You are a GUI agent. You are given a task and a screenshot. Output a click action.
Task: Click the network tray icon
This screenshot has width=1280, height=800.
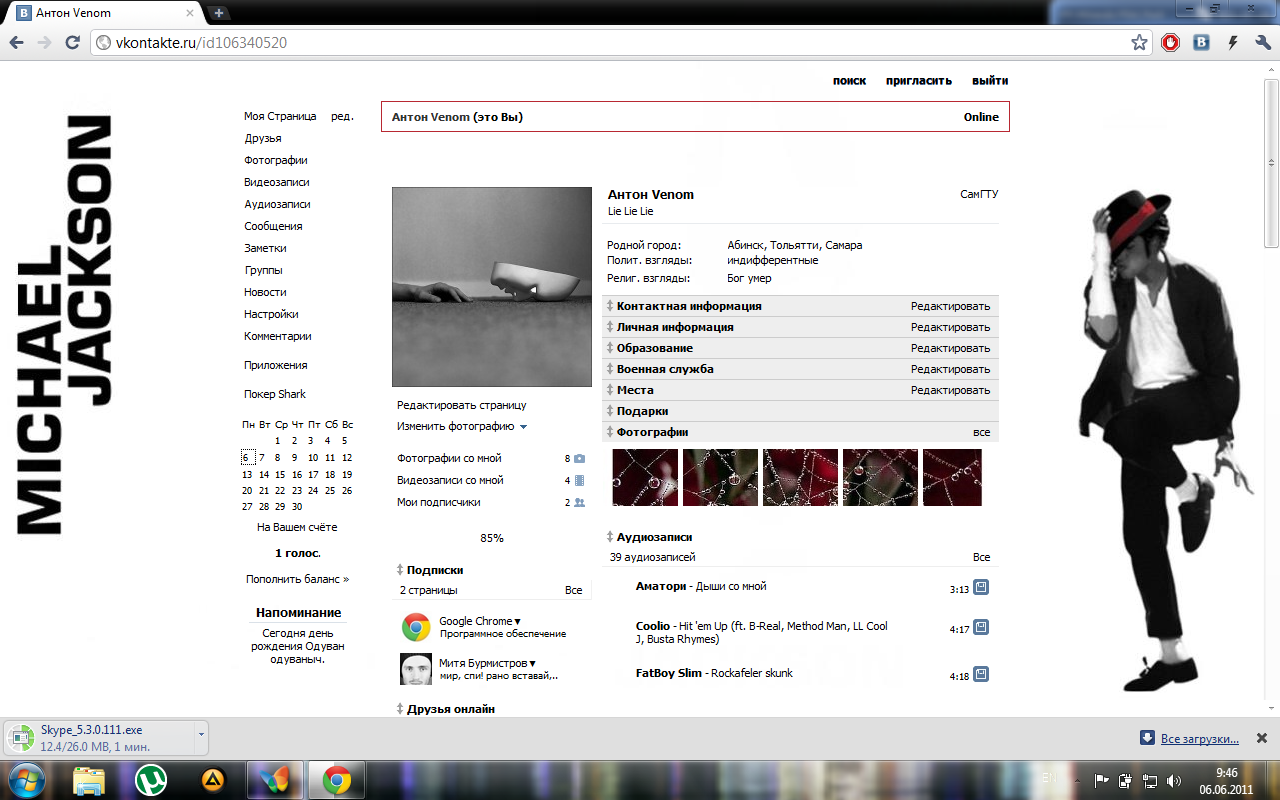pyautogui.click(x=1150, y=780)
